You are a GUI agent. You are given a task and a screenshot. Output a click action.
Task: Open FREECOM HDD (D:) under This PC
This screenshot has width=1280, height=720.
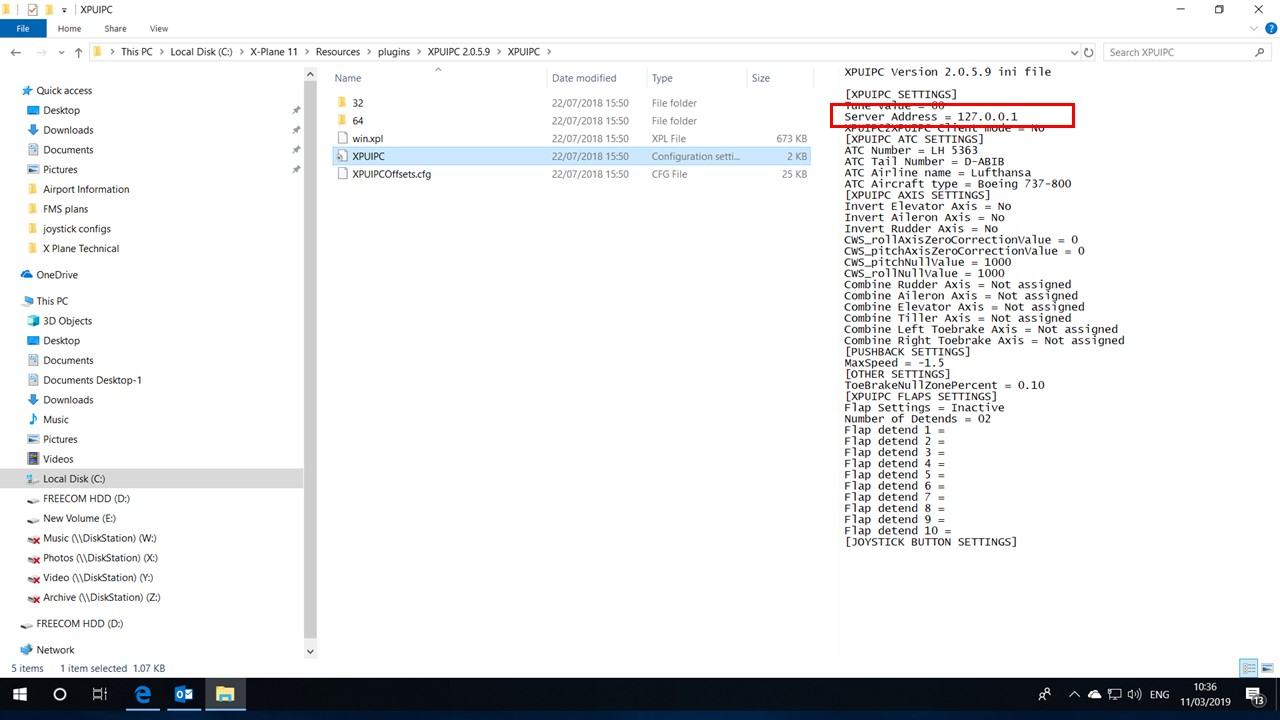point(86,499)
